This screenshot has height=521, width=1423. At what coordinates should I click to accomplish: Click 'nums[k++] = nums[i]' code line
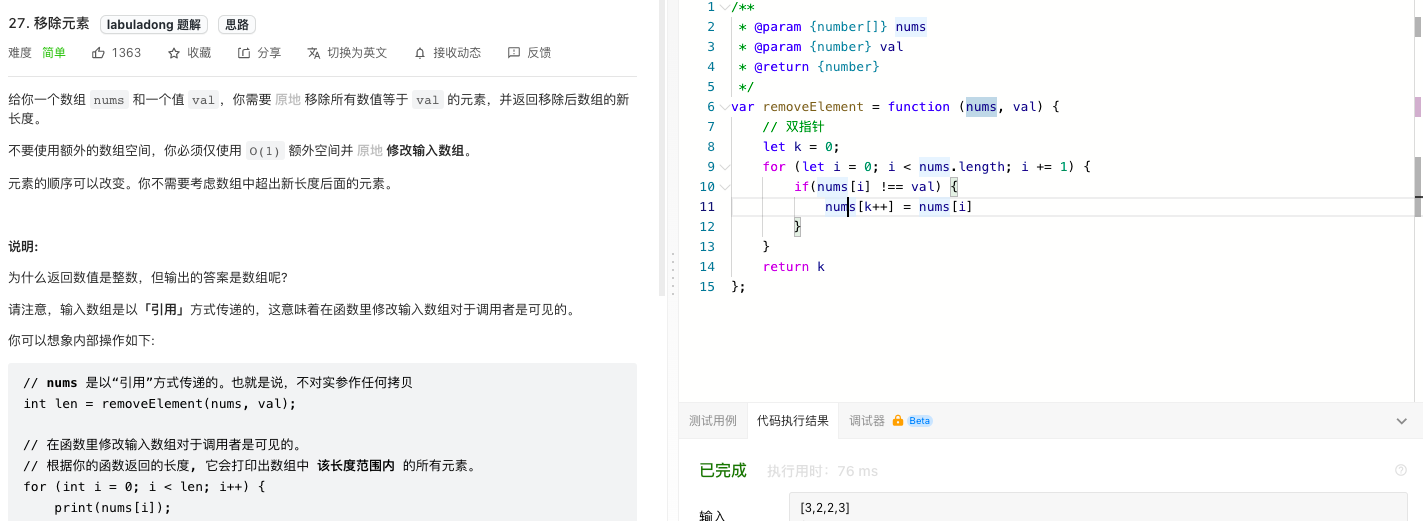click(x=899, y=206)
